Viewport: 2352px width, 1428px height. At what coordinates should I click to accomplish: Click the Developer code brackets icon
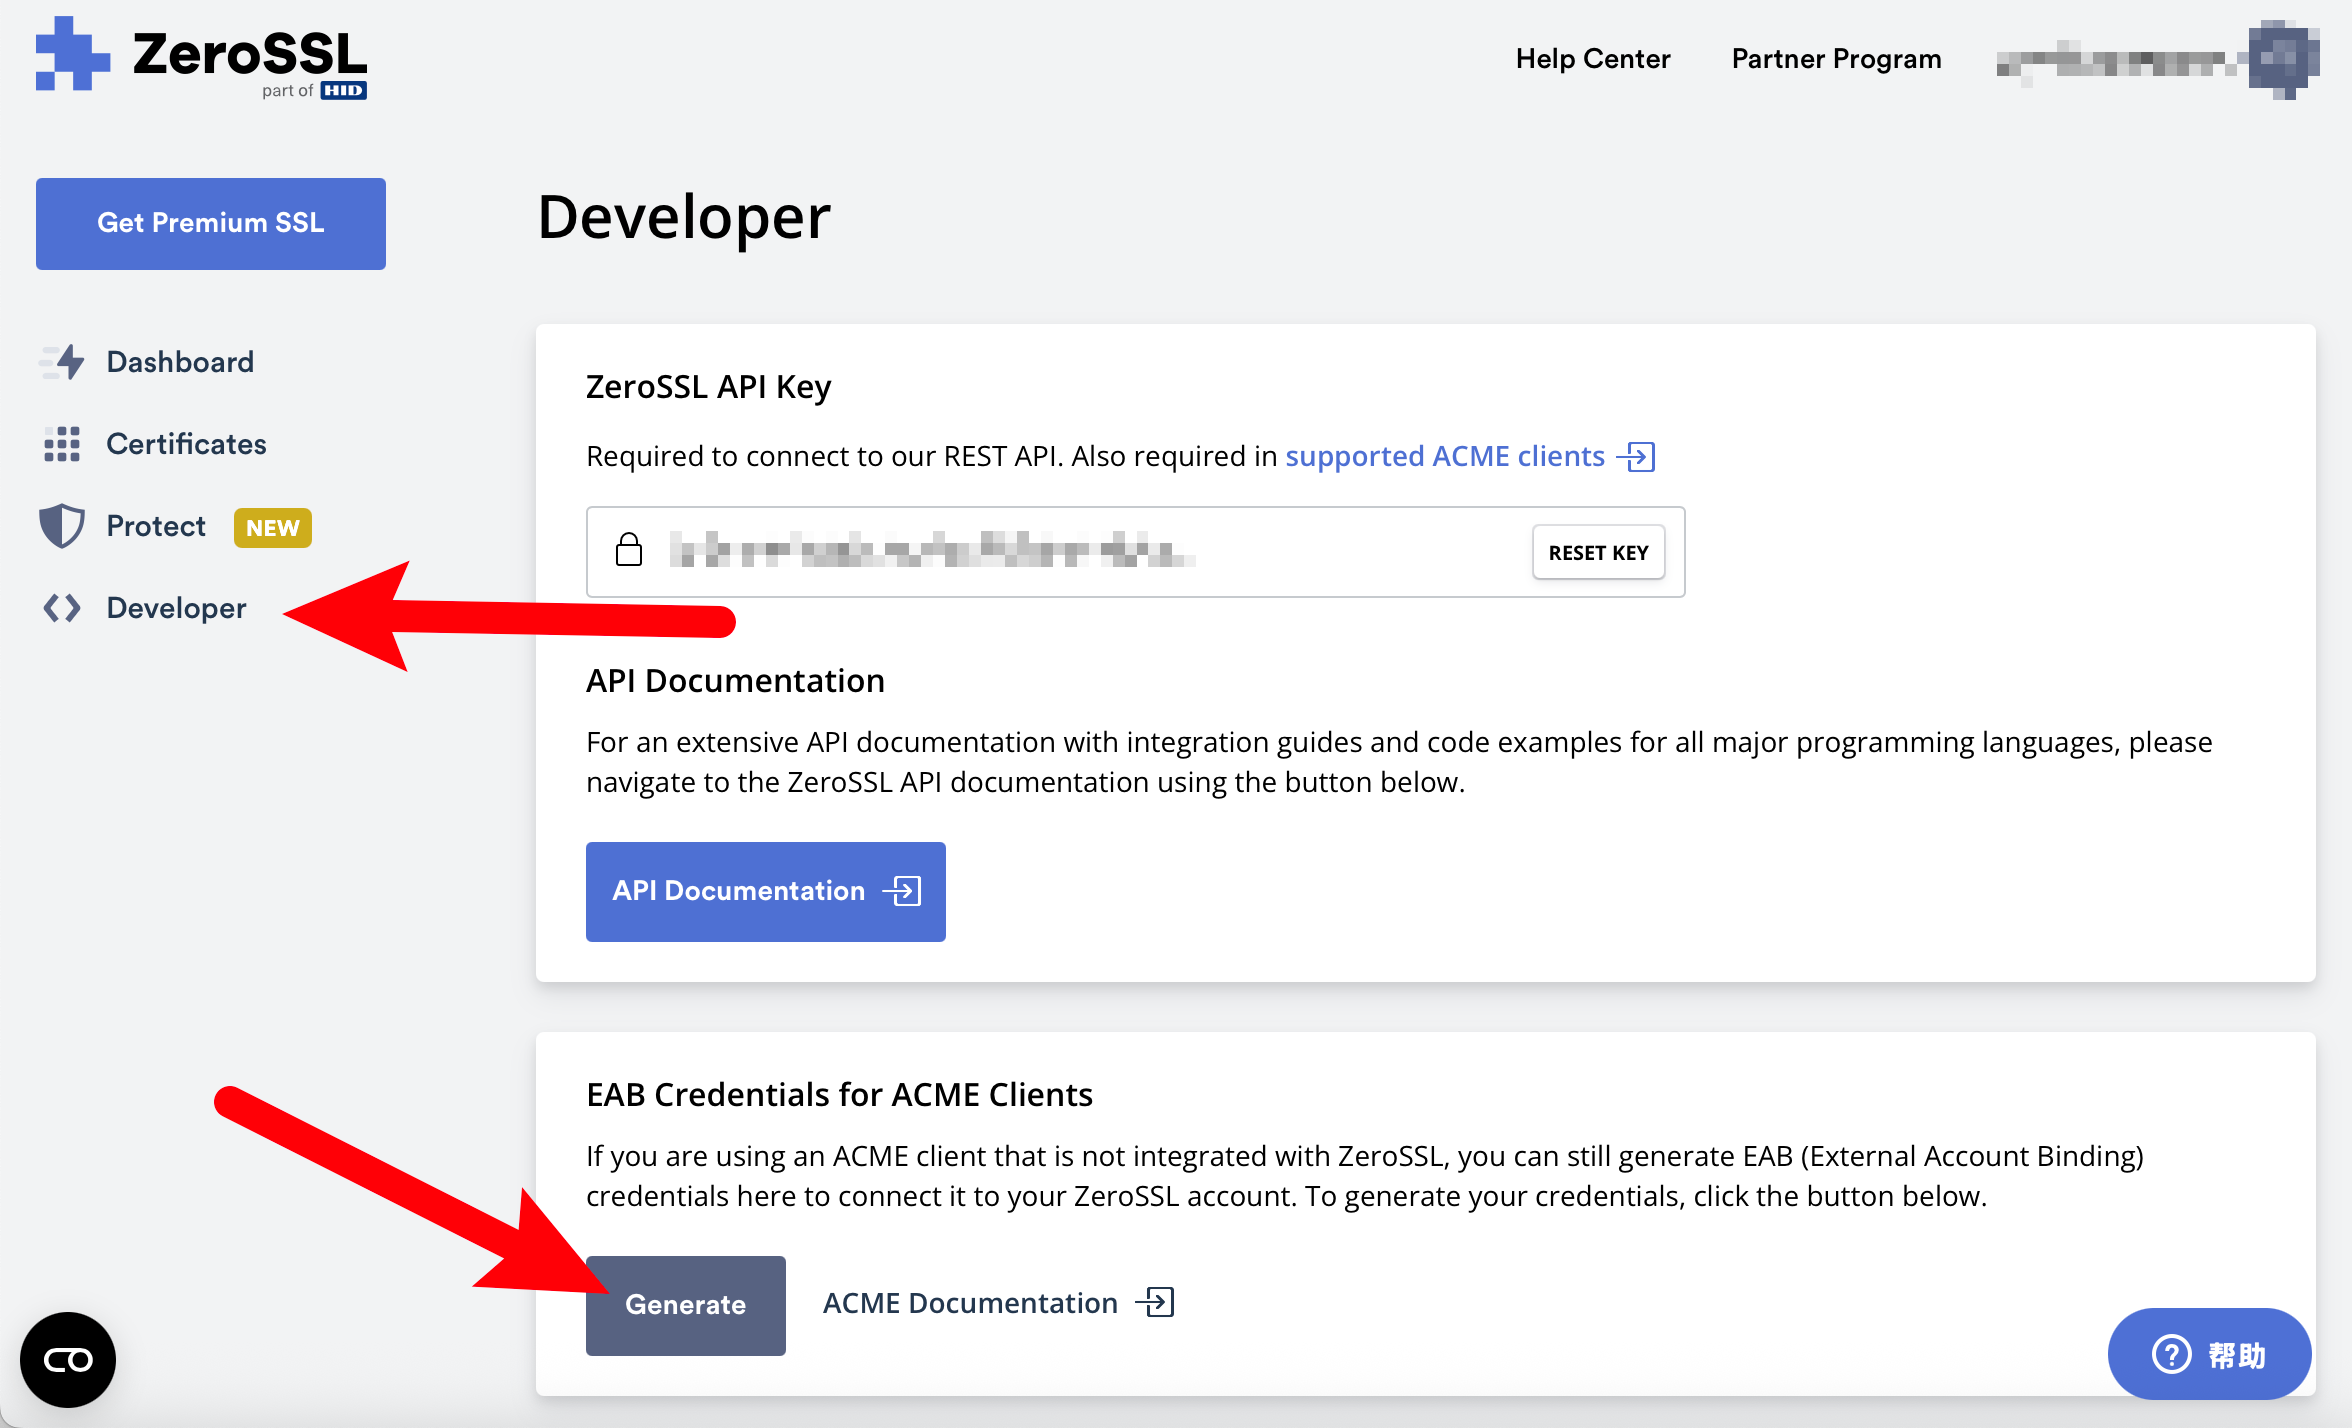(x=62, y=608)
